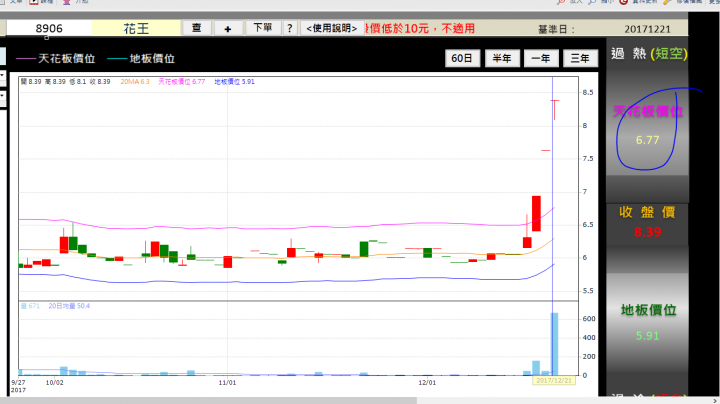Screen dimensions: 720x404
Task: Switch chart range to 三年
Action: coord(580,58)
